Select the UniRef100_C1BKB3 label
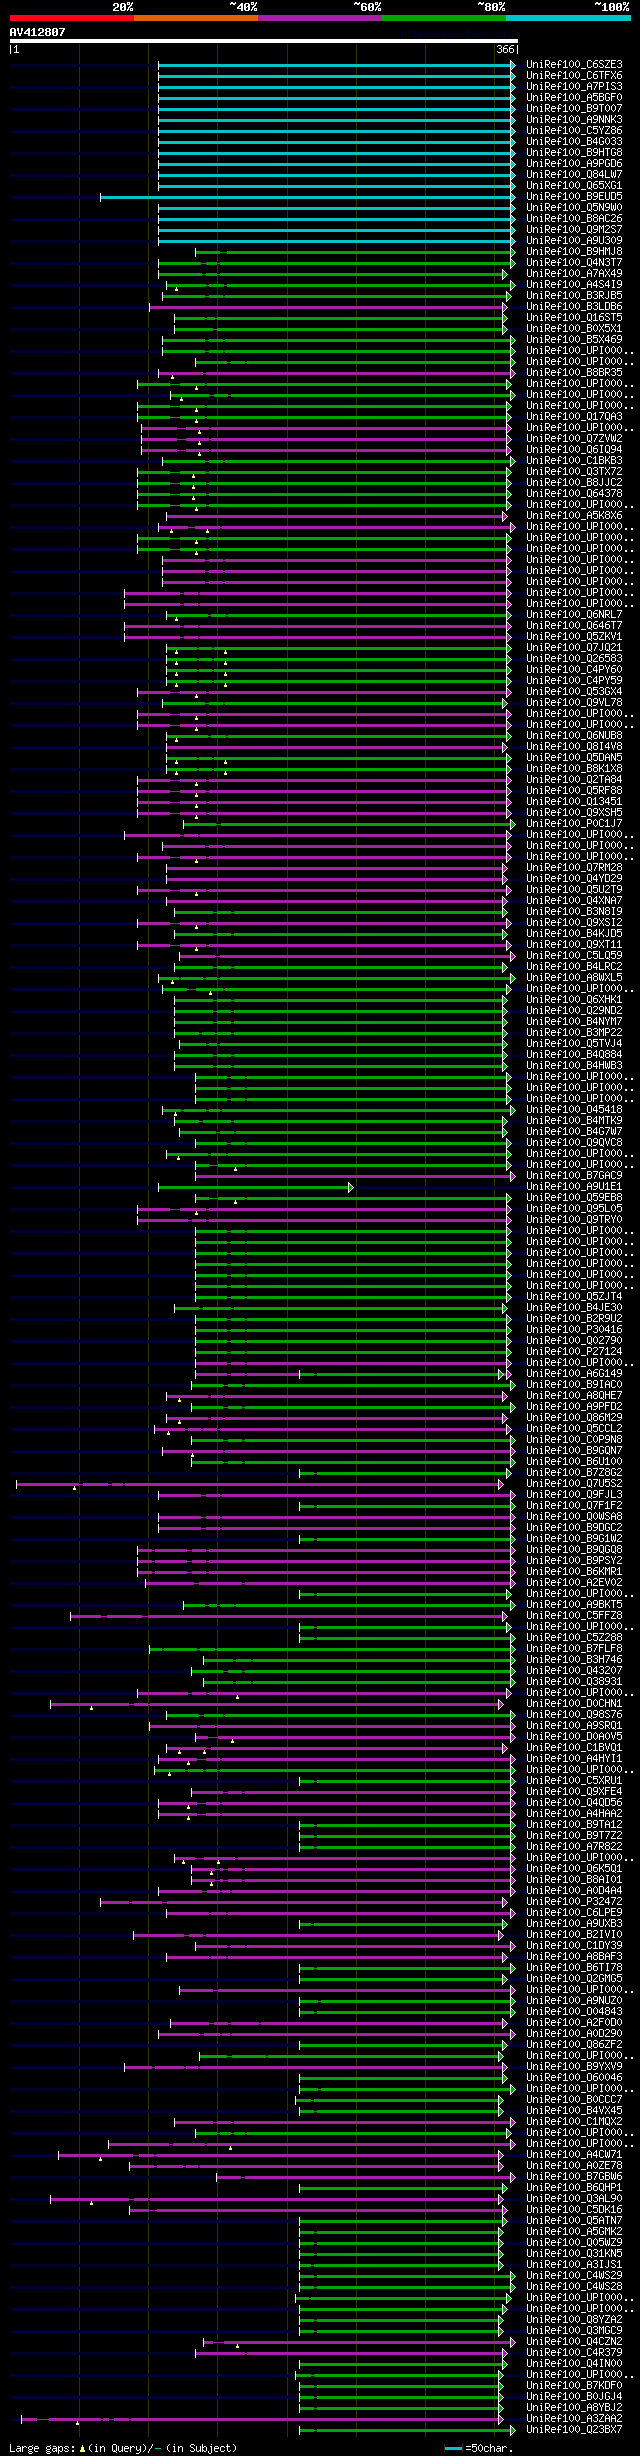This screenshot has height=2456, width=640. 574,461
